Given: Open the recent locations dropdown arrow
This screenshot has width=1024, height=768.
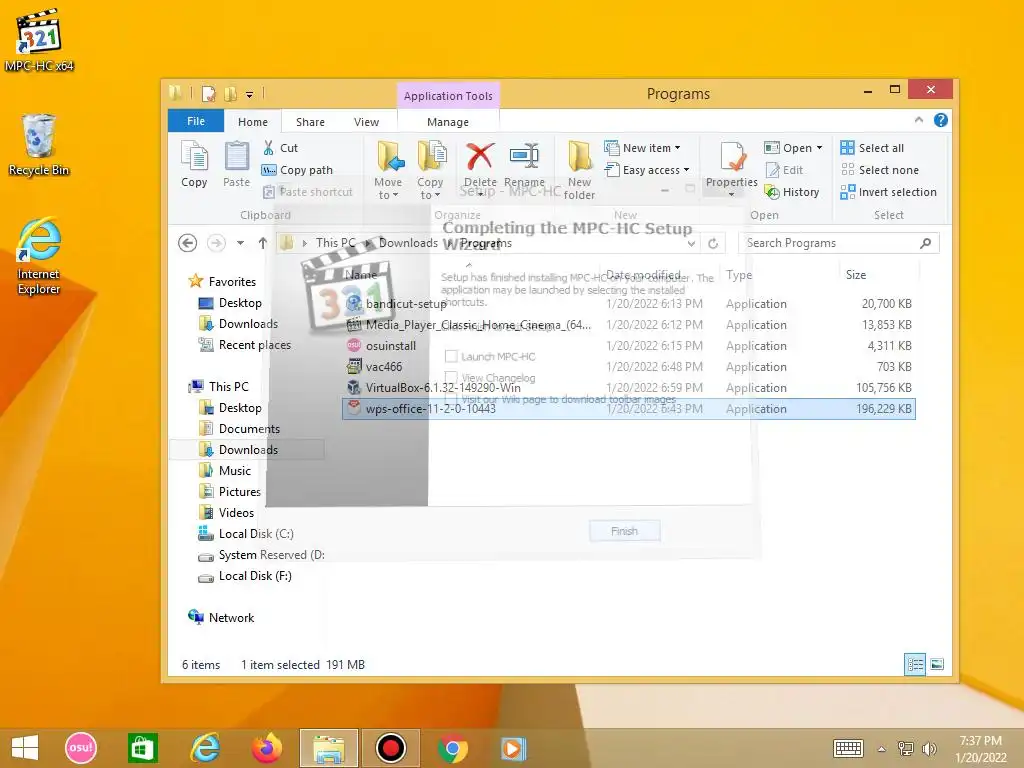Looking at the screenshot, I should tap(240, 243).
